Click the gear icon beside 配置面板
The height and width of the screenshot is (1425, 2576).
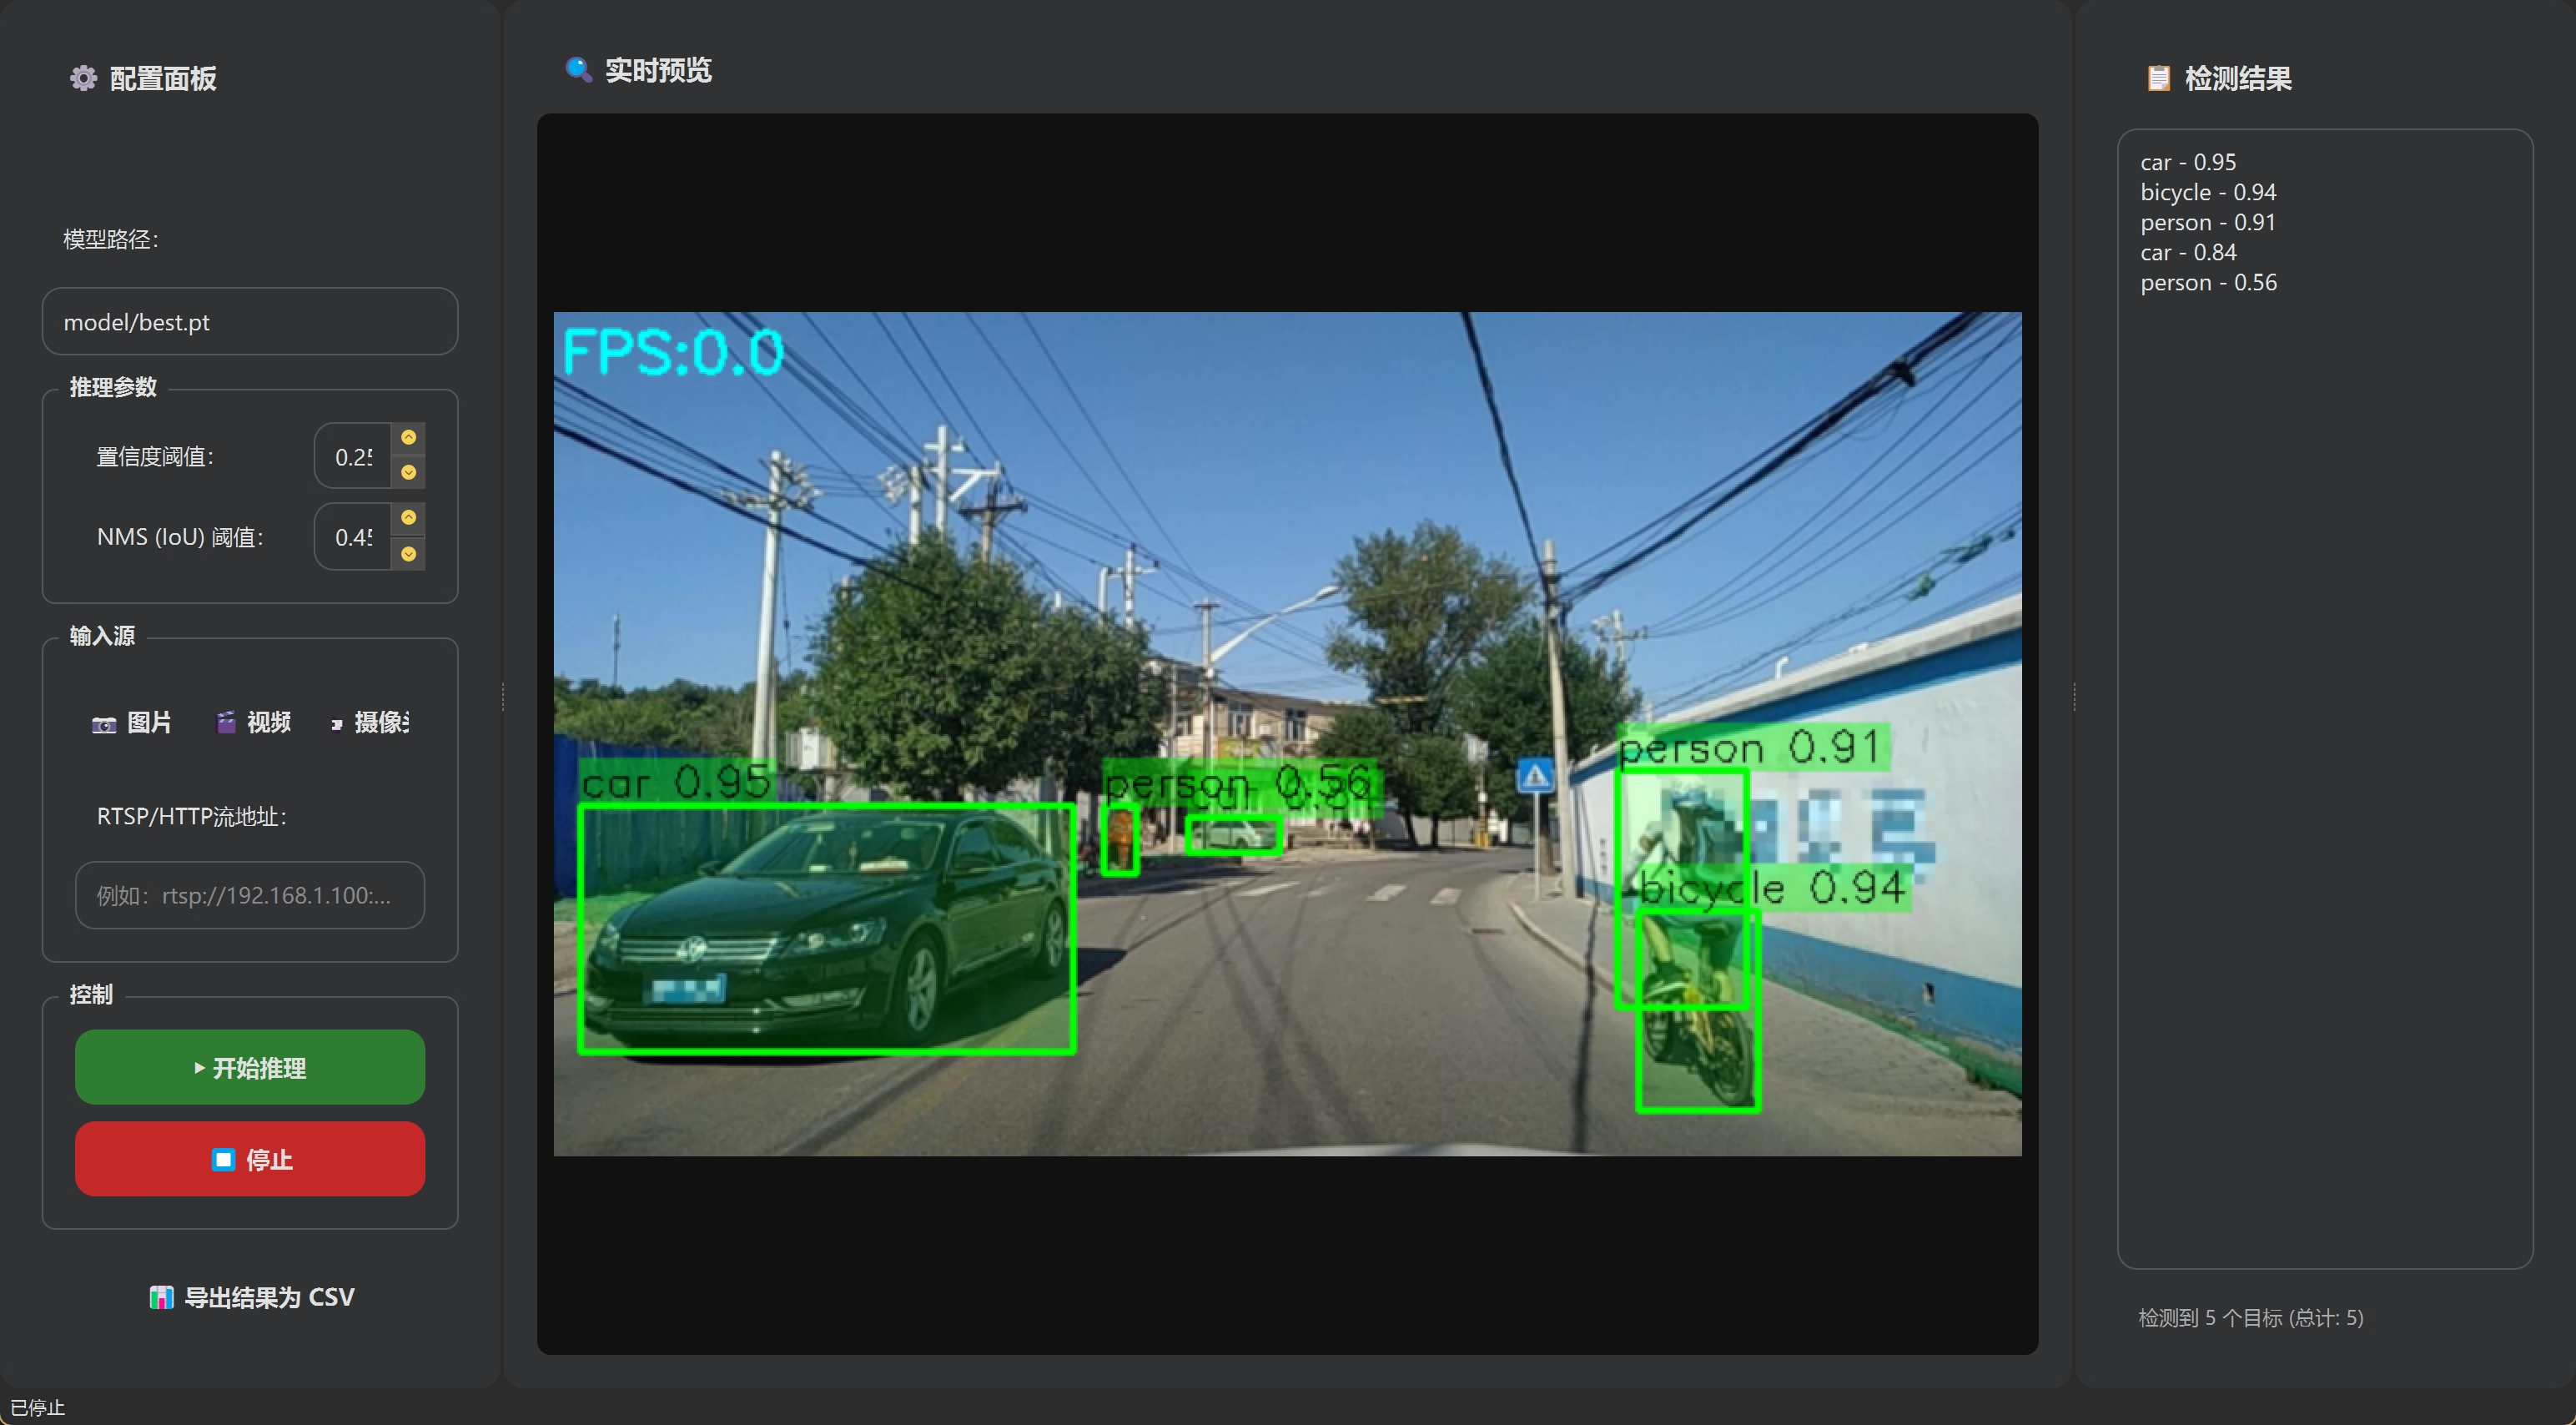tap(83, 78)
